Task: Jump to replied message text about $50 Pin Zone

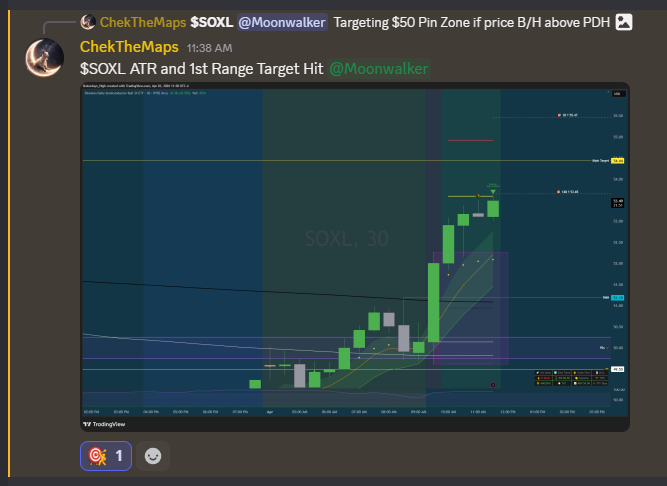Action: tap(472, 22)
